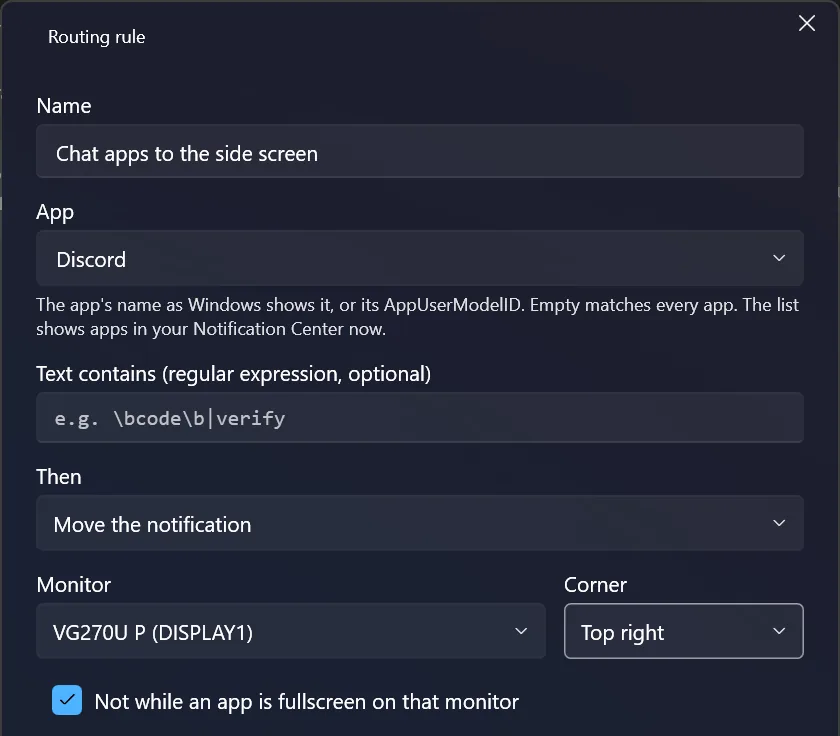Click the Text contains regular expression field
Screen dimensions: 840x736
(419, 417)
